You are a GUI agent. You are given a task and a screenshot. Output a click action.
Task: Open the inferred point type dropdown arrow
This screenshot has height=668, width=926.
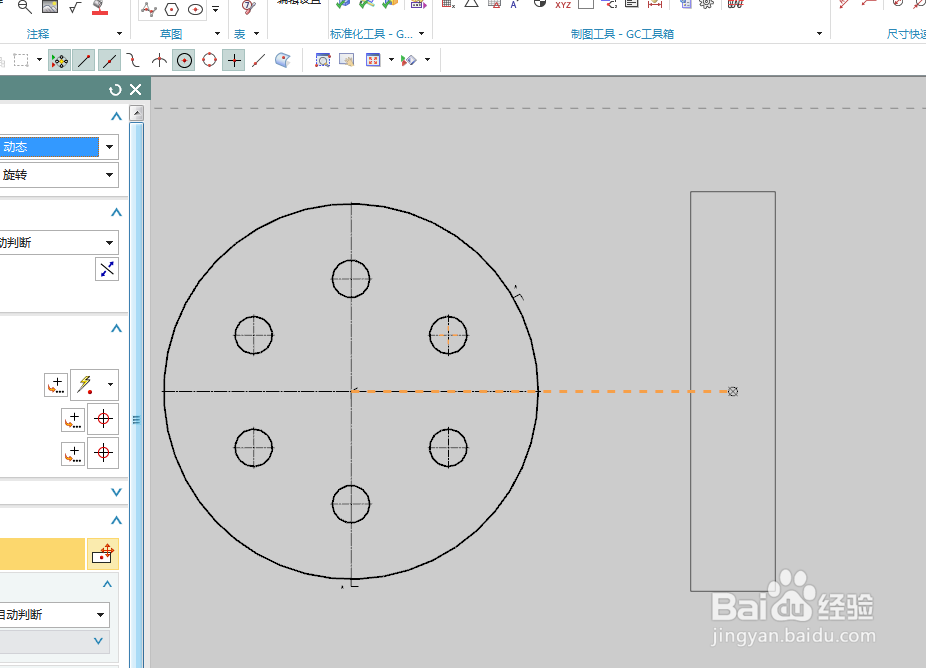click(110, 384)
